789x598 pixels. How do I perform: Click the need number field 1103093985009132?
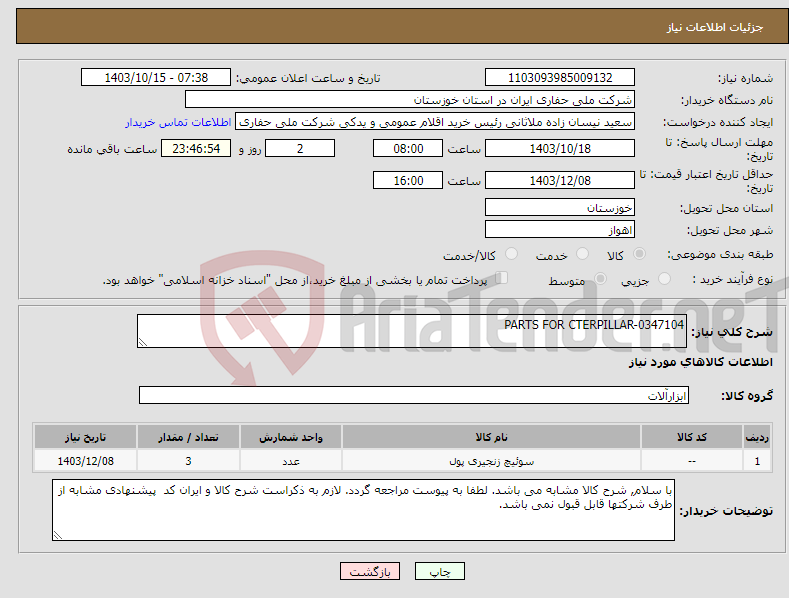click(560, 78)
